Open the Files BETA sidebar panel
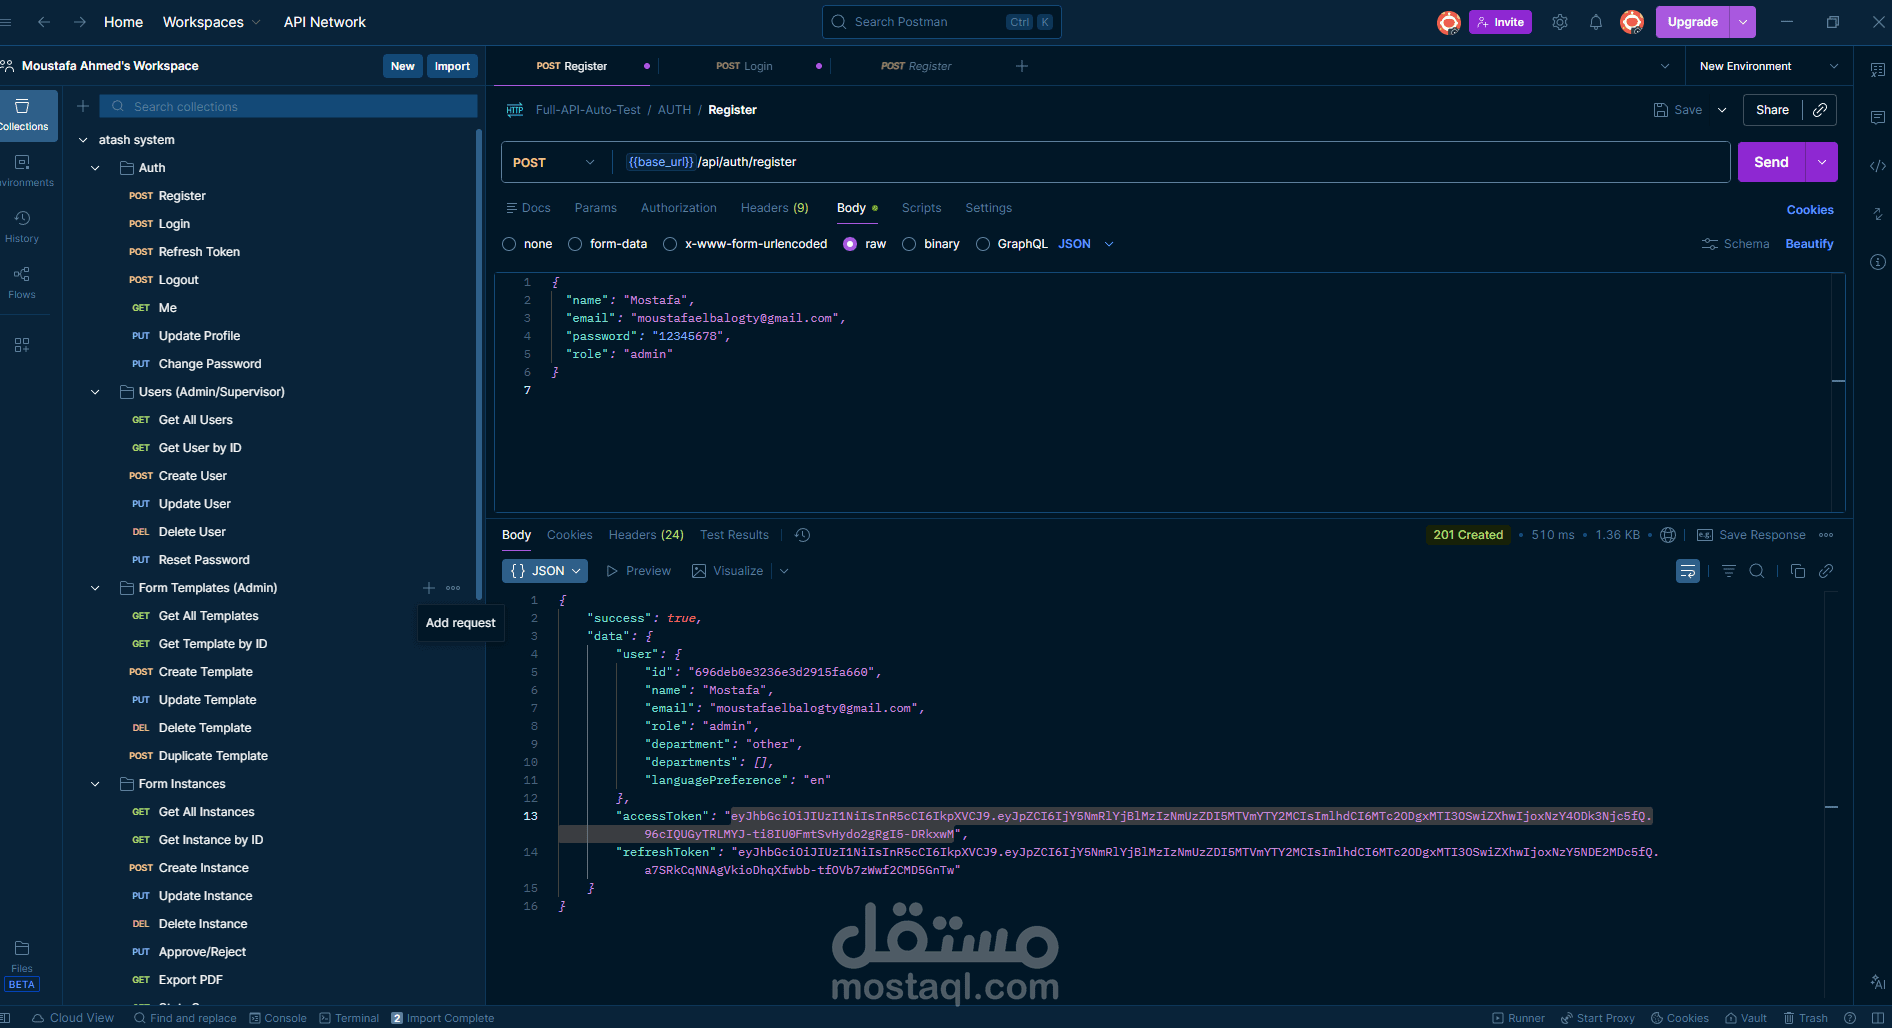 tap(22, 965)
